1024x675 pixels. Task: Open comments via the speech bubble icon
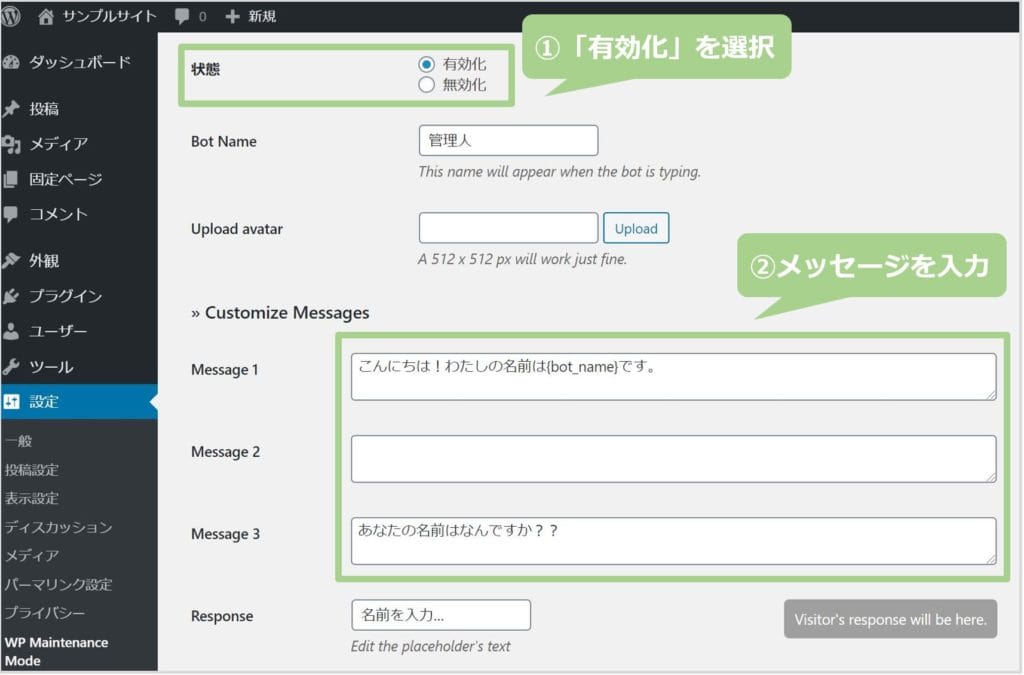click(x=185, y=15)
